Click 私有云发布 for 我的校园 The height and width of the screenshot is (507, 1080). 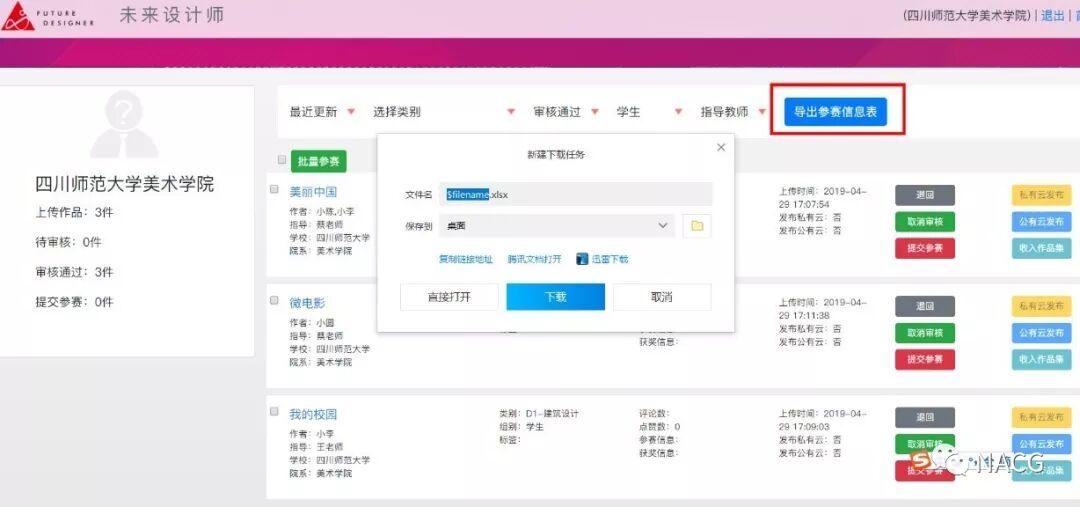(1041, 417)
